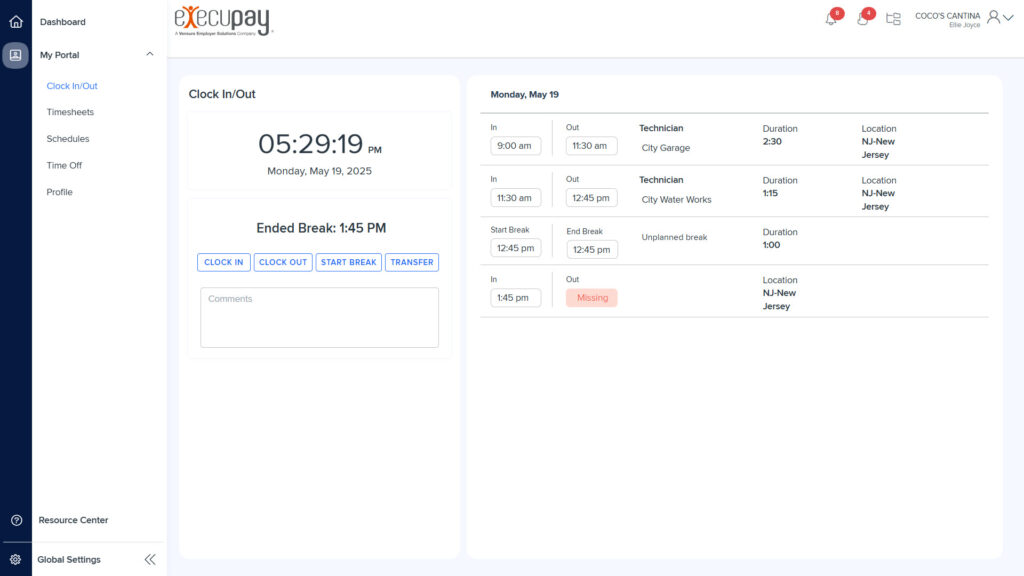Screen dimensions: 1024x576
Task: Open notifications bell with 8 alerts
Action: point(831,18)
